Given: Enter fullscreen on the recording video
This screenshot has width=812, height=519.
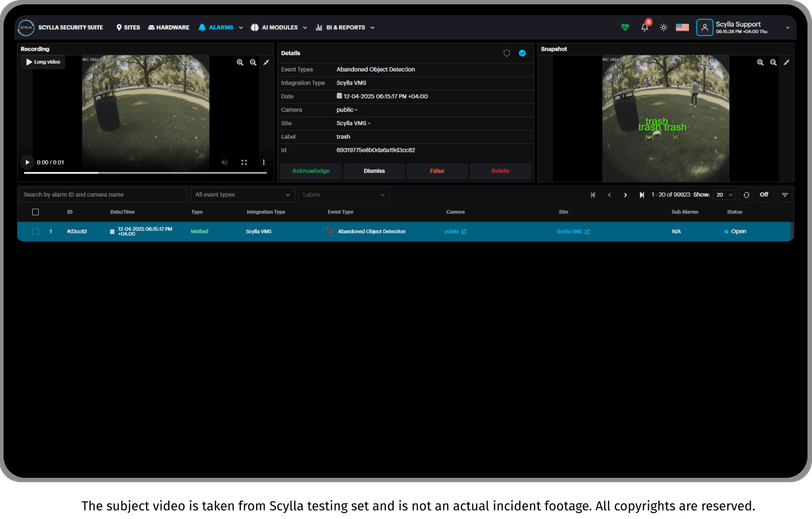Looking at the screenshot, I should coord(244,162).
